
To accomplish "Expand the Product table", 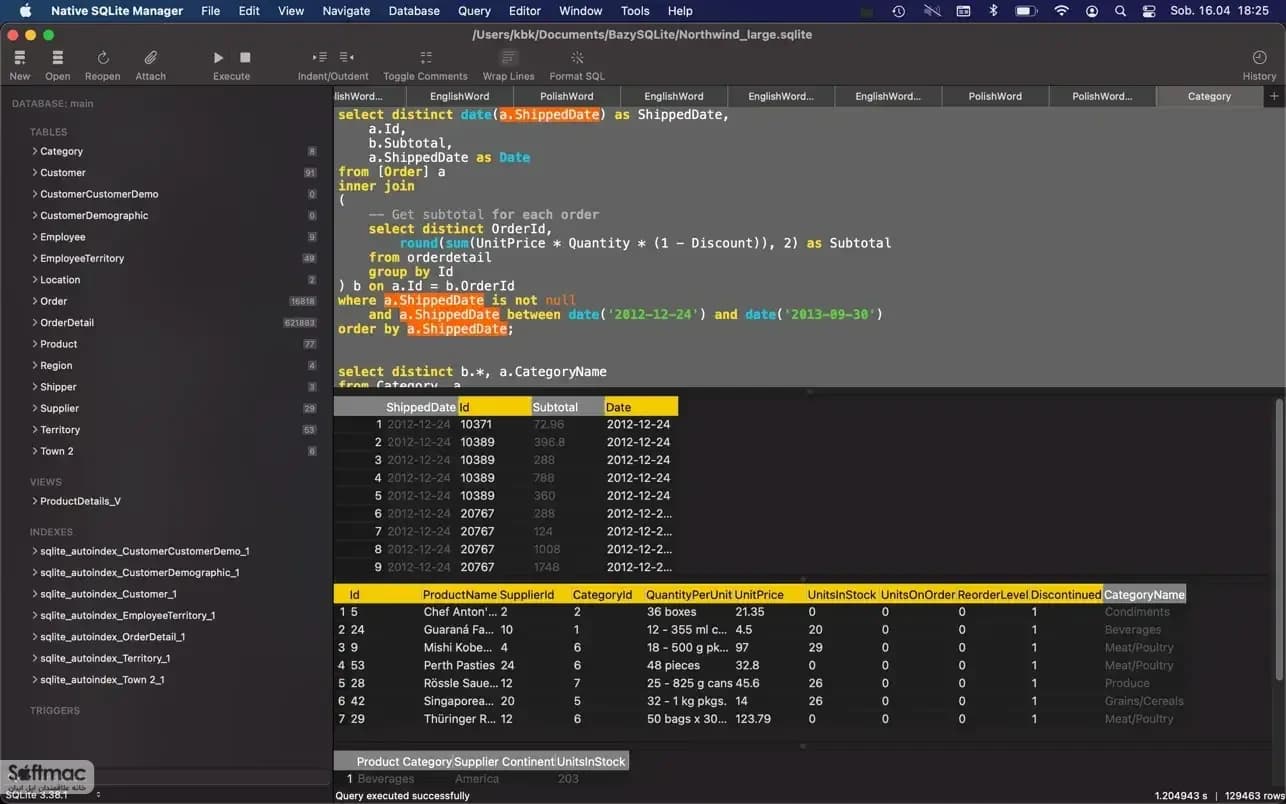I will [x=34, y=344].
